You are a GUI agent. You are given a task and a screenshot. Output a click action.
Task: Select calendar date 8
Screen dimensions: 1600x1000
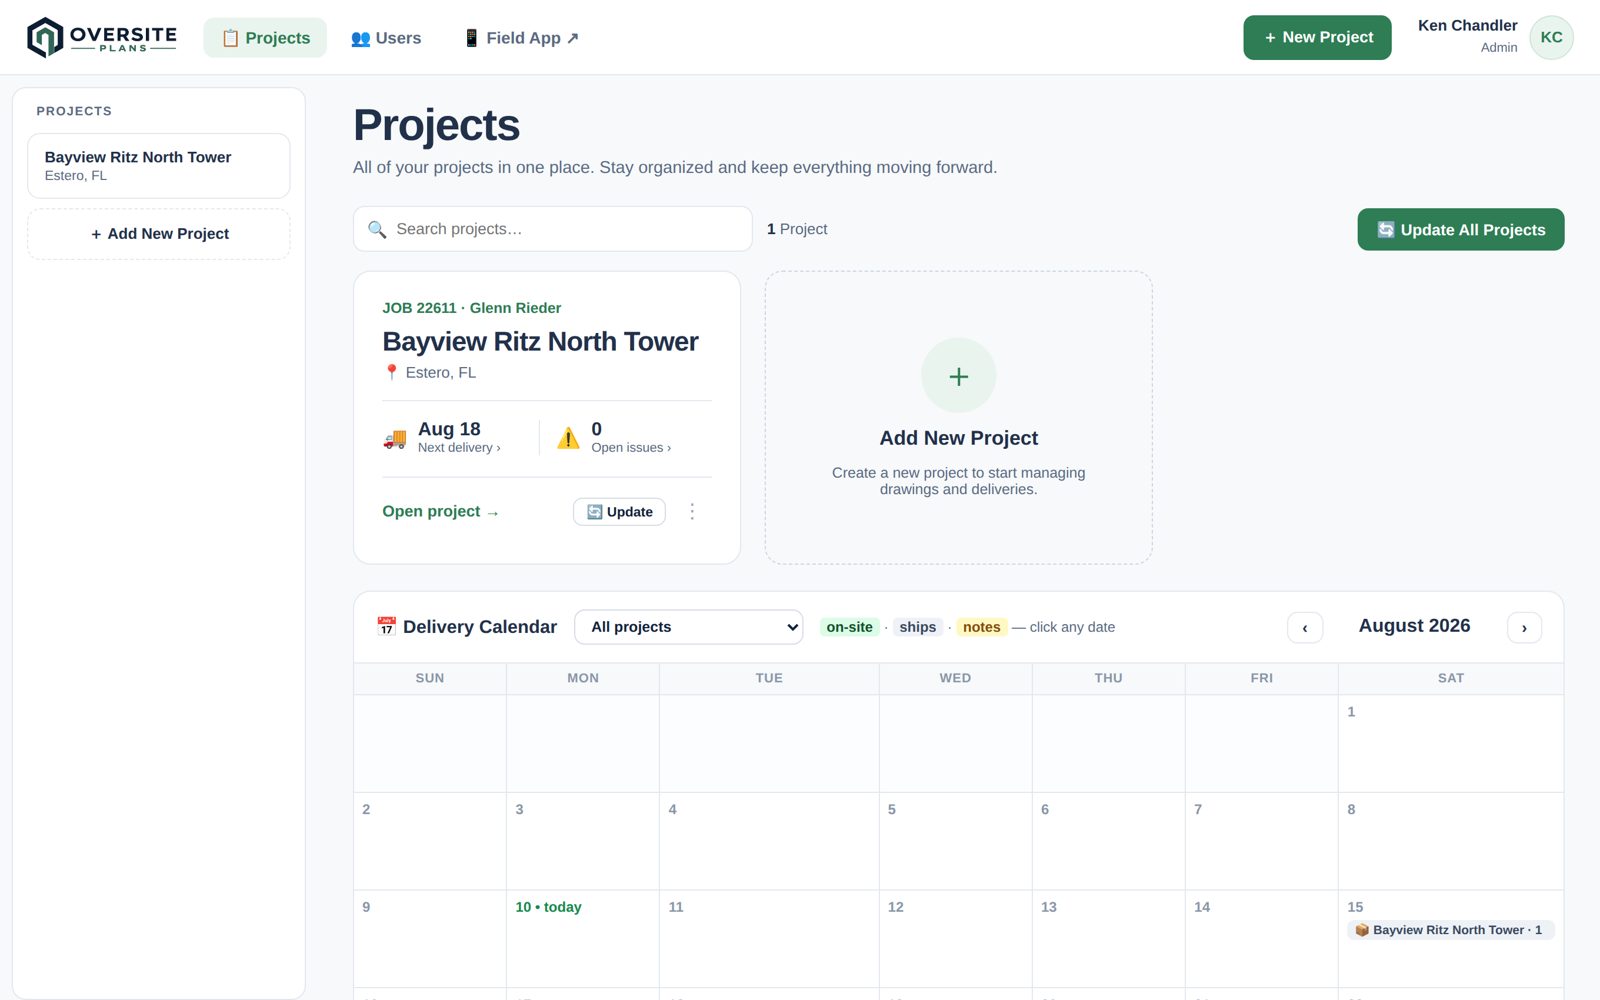click(1450, 841)
